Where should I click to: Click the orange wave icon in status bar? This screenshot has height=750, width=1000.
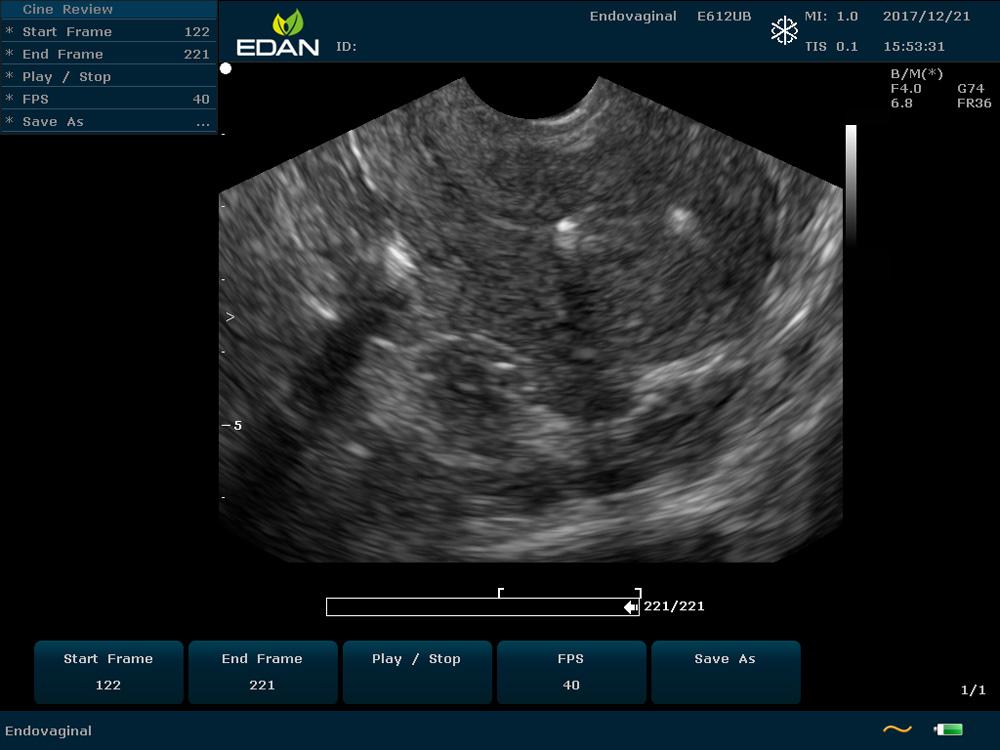(897, 730)
